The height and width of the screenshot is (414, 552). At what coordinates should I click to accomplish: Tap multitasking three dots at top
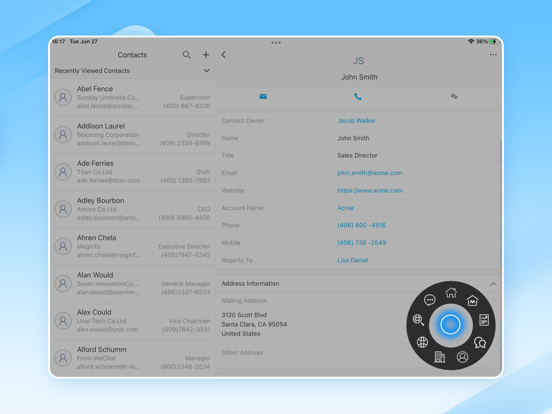[276, 43]
